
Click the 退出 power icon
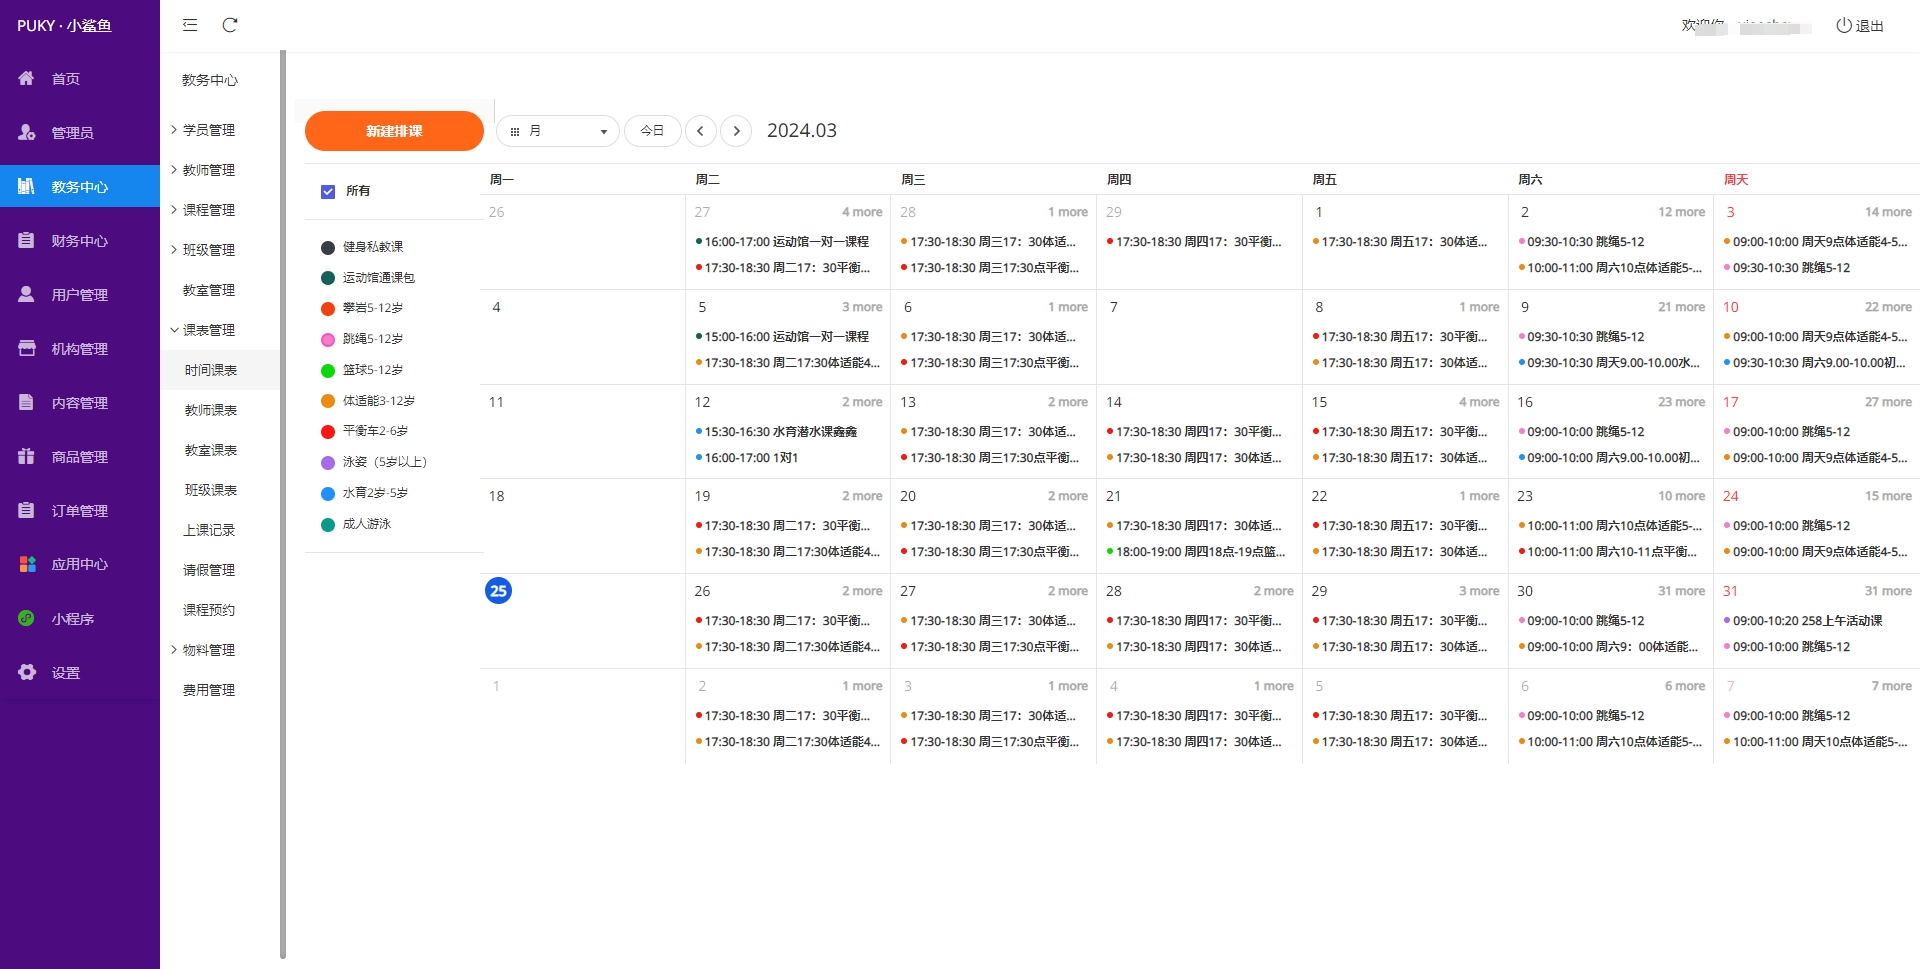tap(1843, 26)
